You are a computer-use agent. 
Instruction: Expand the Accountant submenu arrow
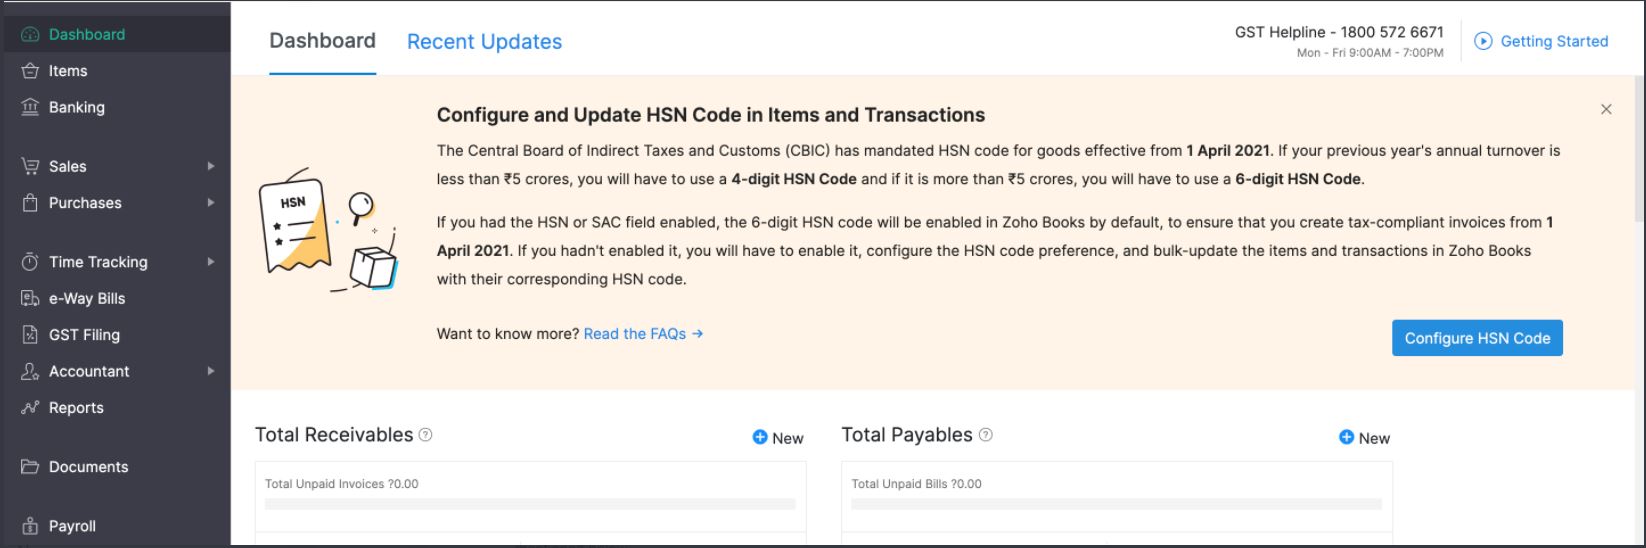coord(211,371)
